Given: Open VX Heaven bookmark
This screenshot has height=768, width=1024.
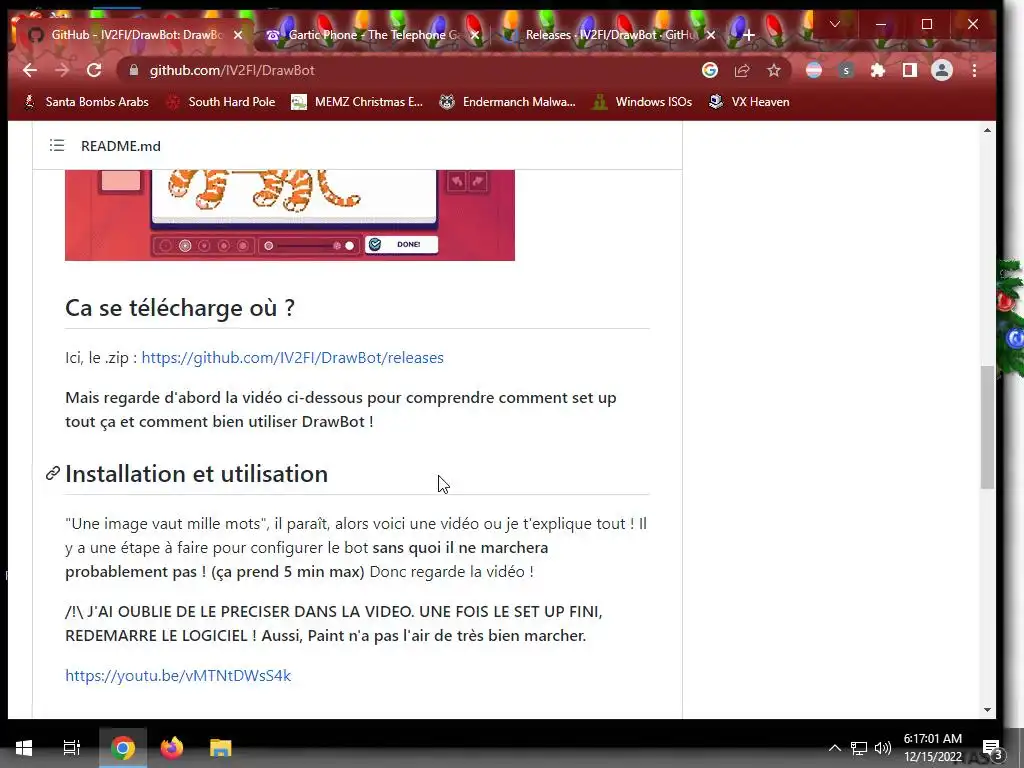Looking at the screenshot, I should coord(749,102).
